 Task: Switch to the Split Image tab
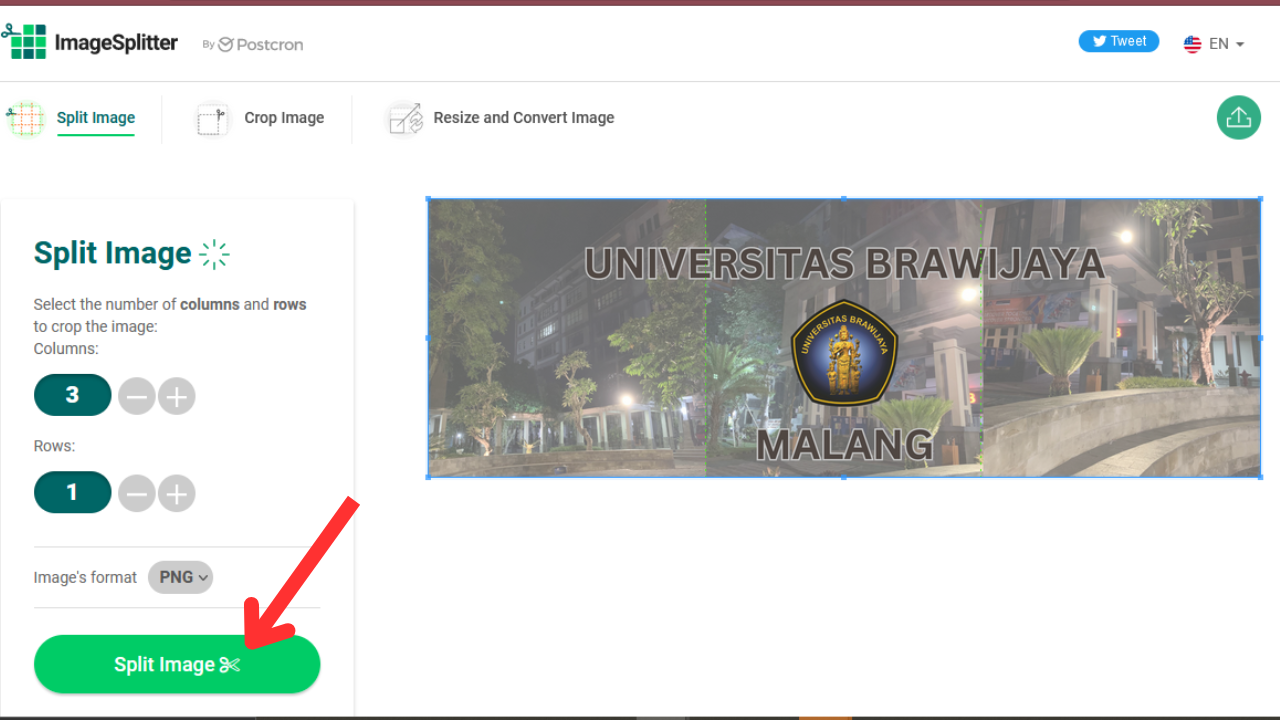(x=96, y=117)
